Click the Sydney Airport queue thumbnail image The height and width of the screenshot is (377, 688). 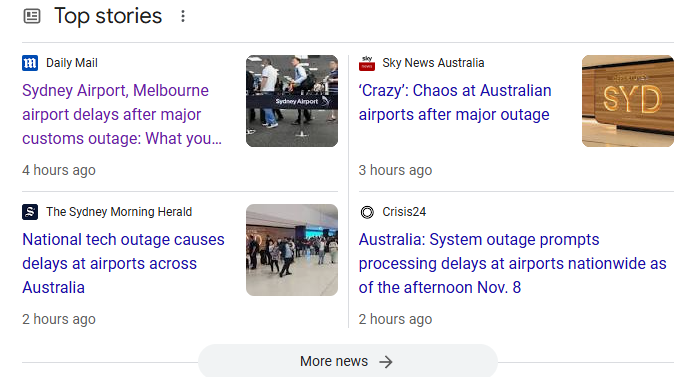tap(292, 101)
